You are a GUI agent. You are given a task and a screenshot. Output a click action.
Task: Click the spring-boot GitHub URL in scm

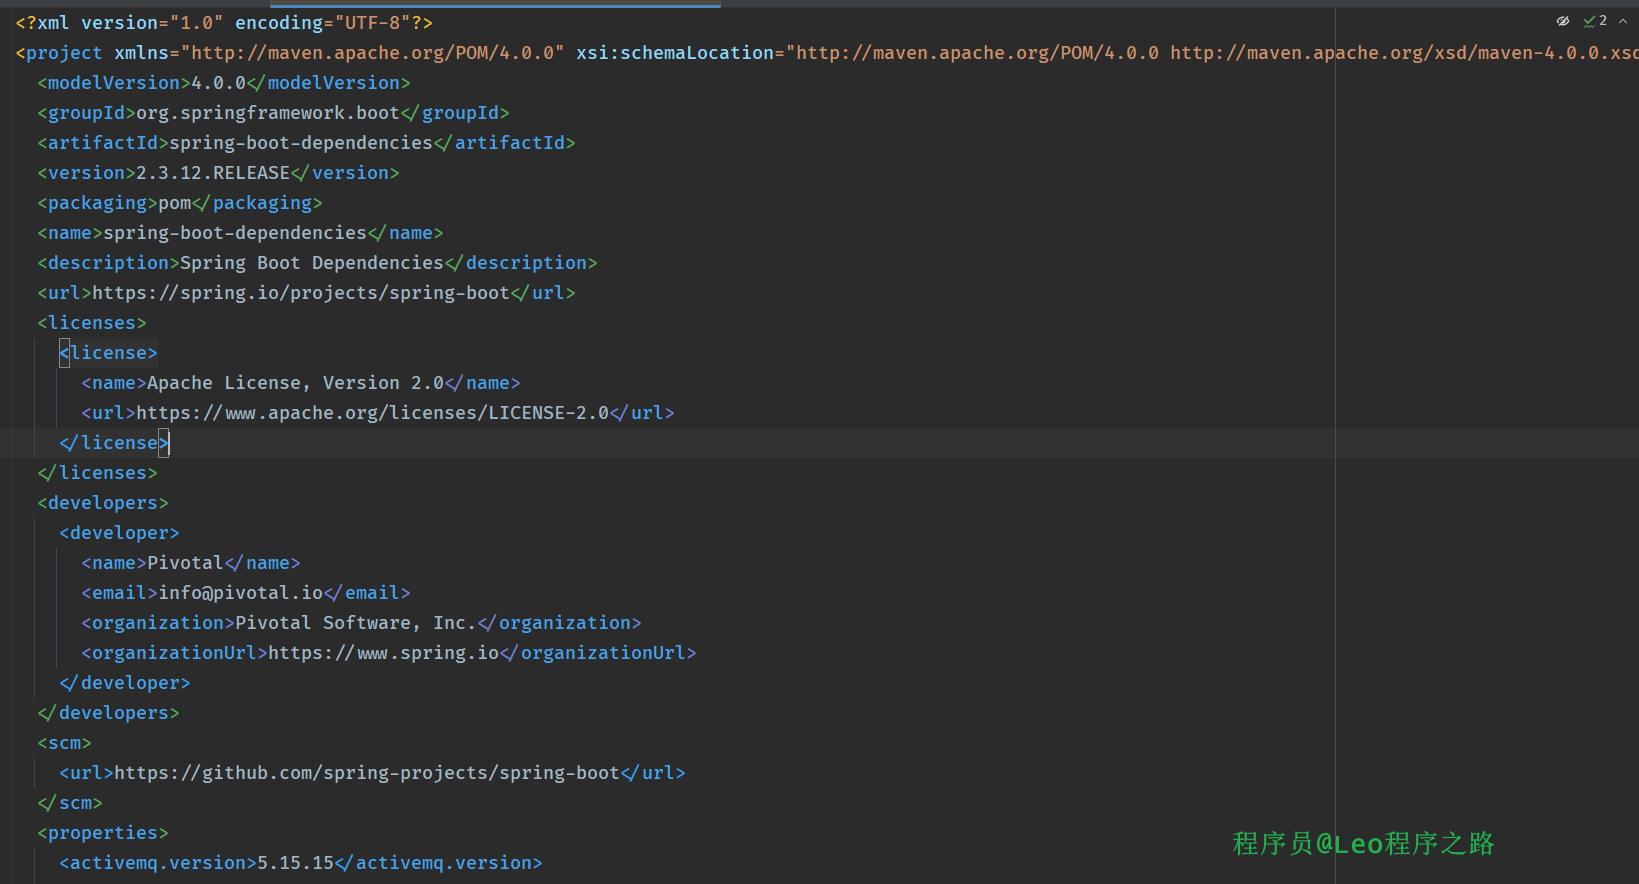coord(367,773)
